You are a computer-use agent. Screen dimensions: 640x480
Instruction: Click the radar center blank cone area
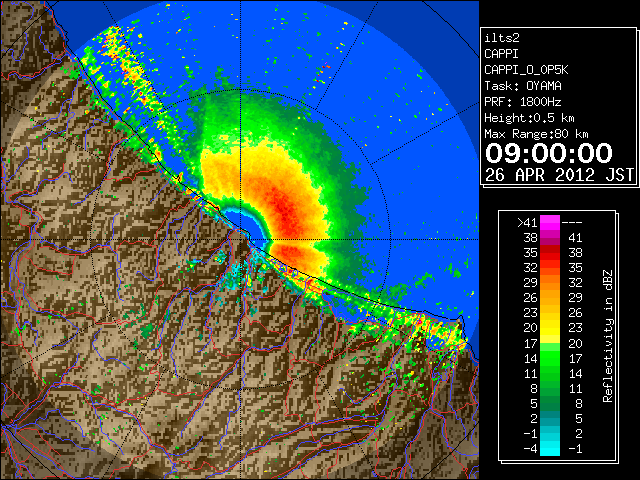click(x=250, y=227)
